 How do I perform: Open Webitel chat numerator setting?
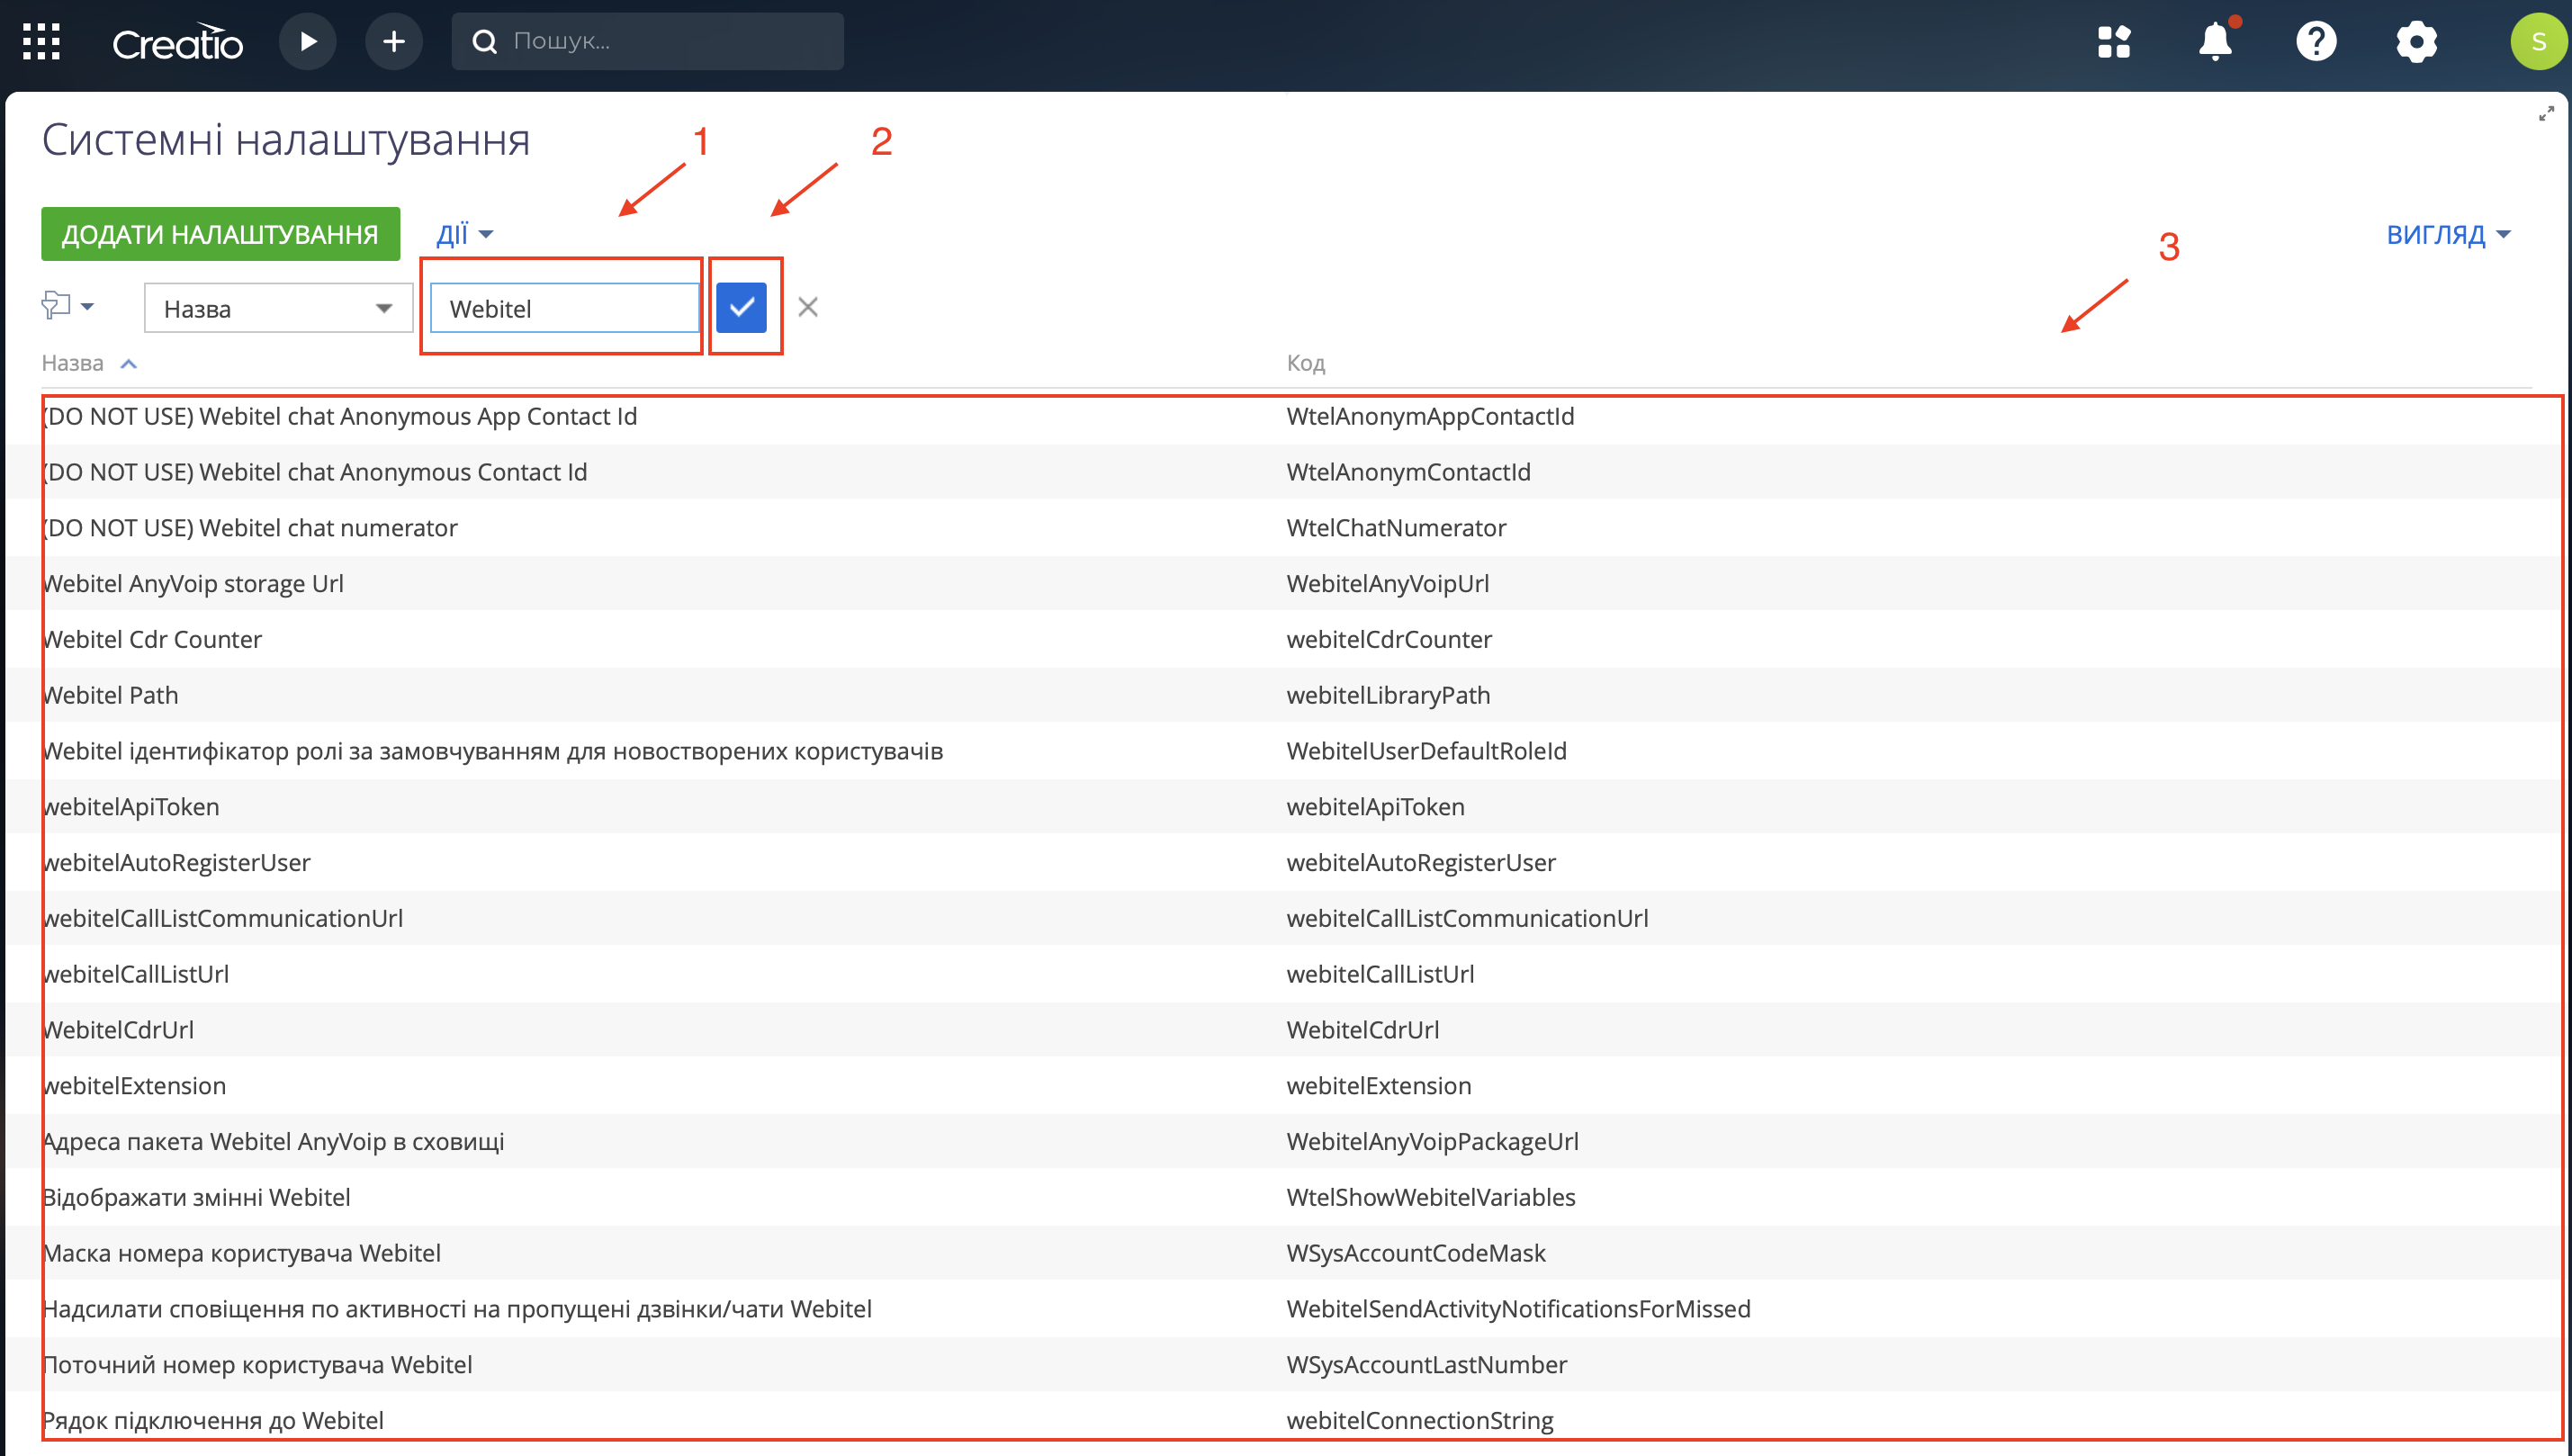coord(250,528)
